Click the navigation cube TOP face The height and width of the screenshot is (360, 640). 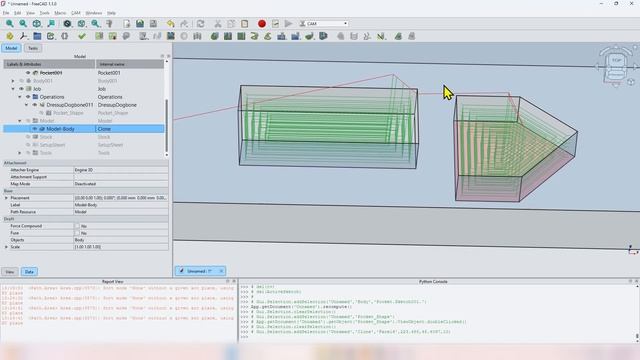point(616,60)
